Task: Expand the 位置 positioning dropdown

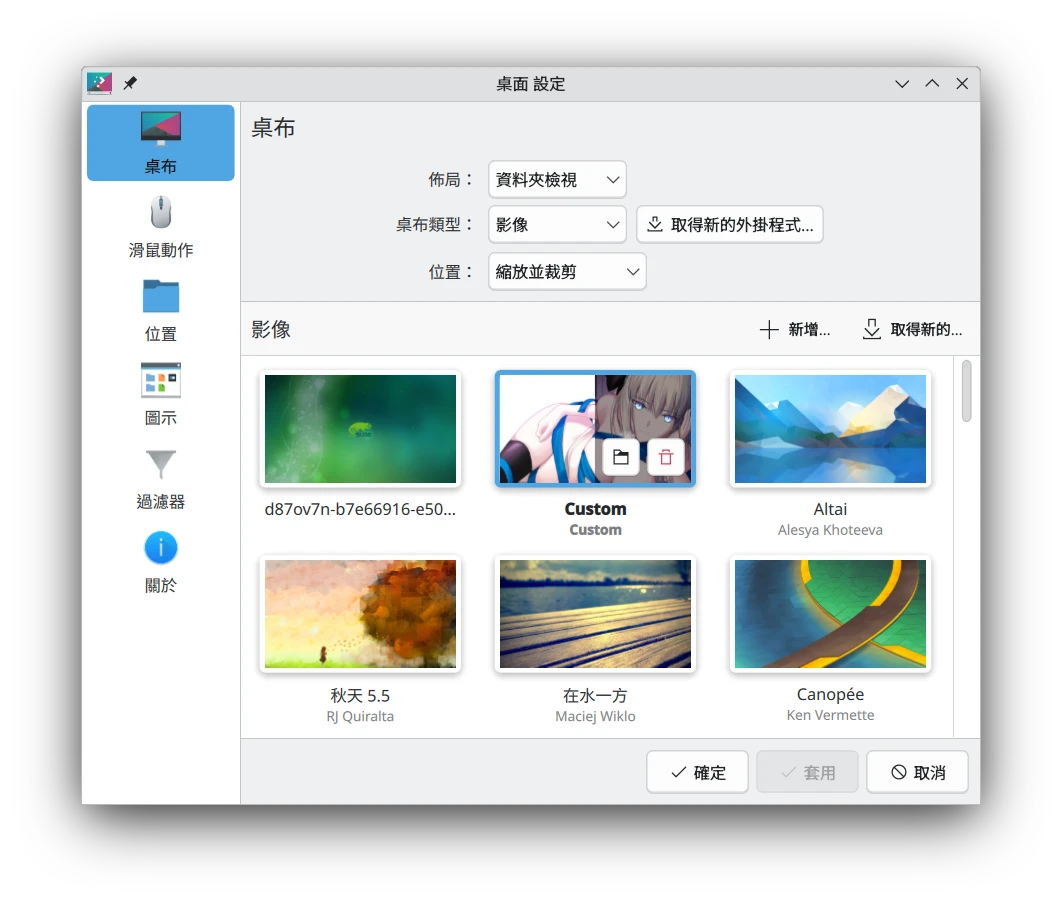Action: 567,271
